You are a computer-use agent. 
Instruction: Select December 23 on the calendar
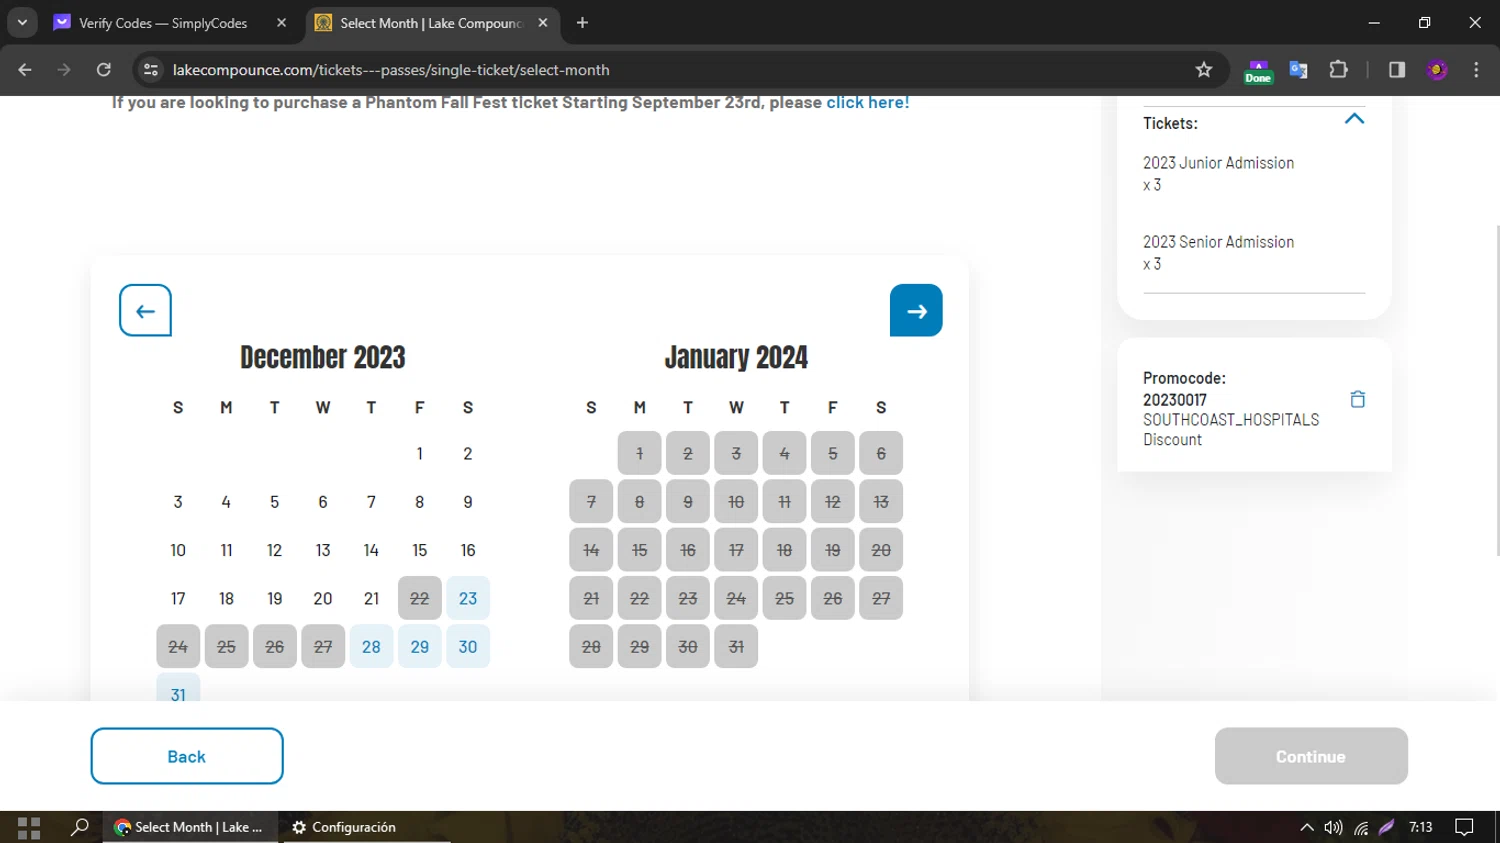[x=468, y=598]
